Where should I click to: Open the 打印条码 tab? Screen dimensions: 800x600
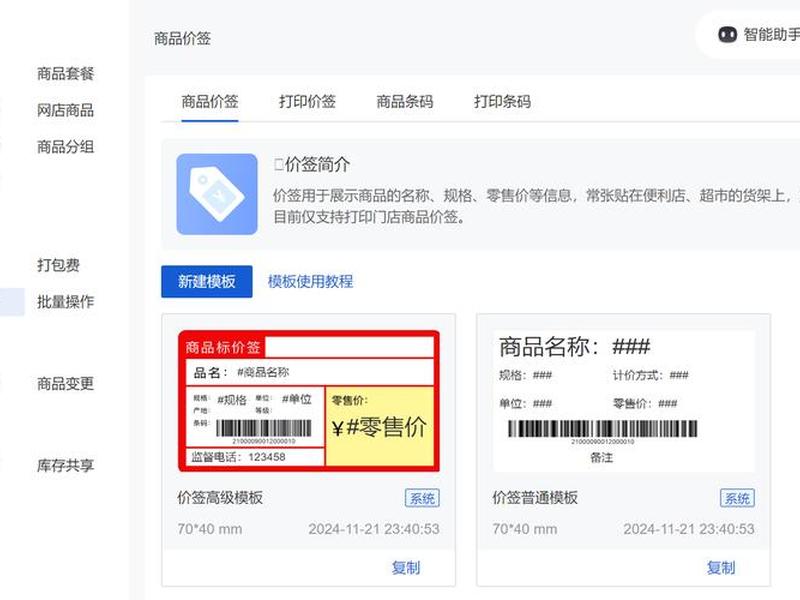(502, 102)
